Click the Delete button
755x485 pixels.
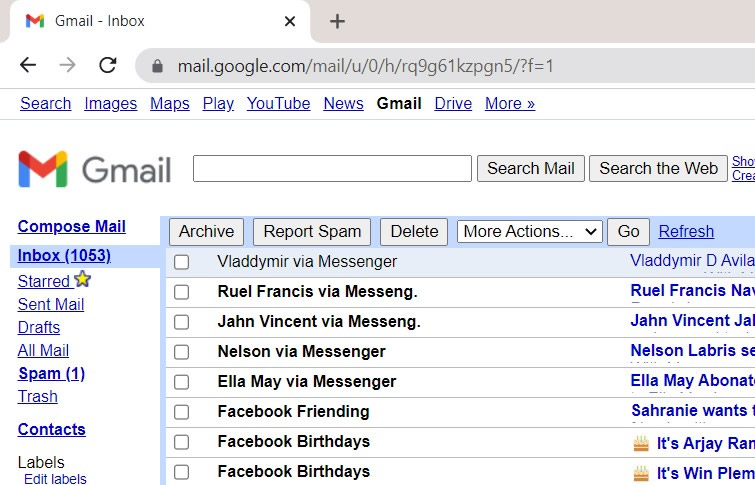point(414,232)
